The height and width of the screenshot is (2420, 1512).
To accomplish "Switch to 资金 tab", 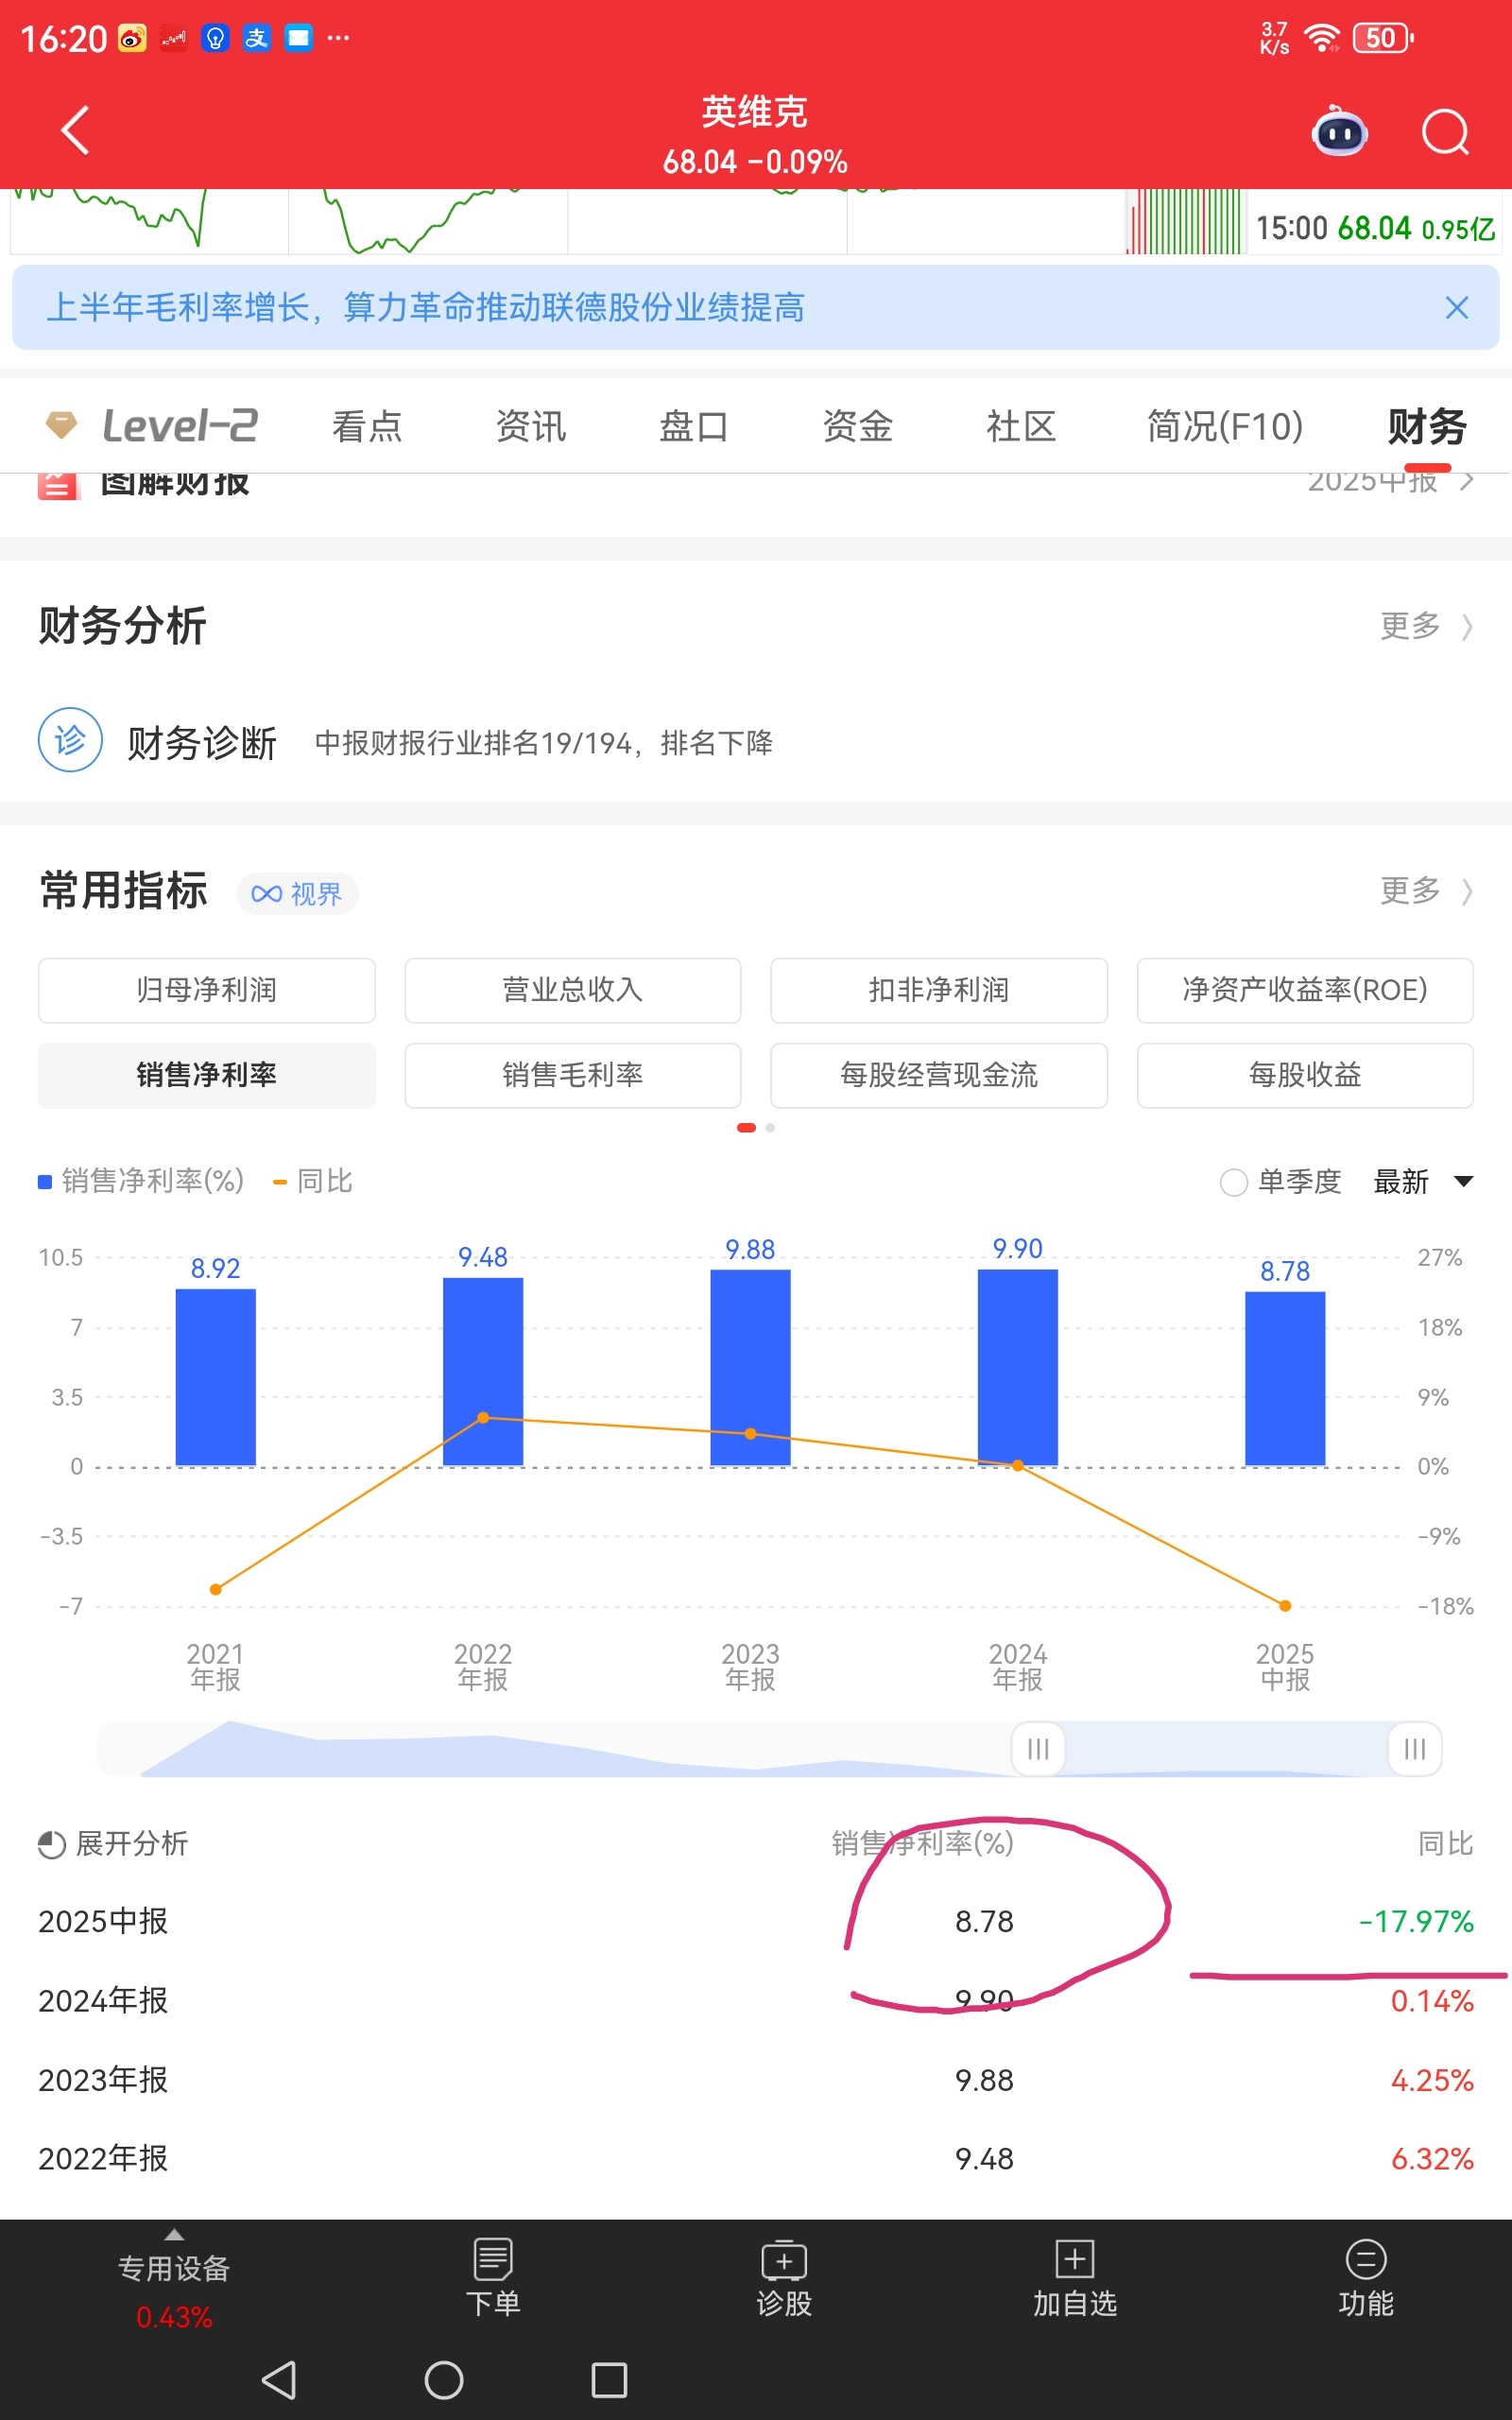I will (857, 427).
